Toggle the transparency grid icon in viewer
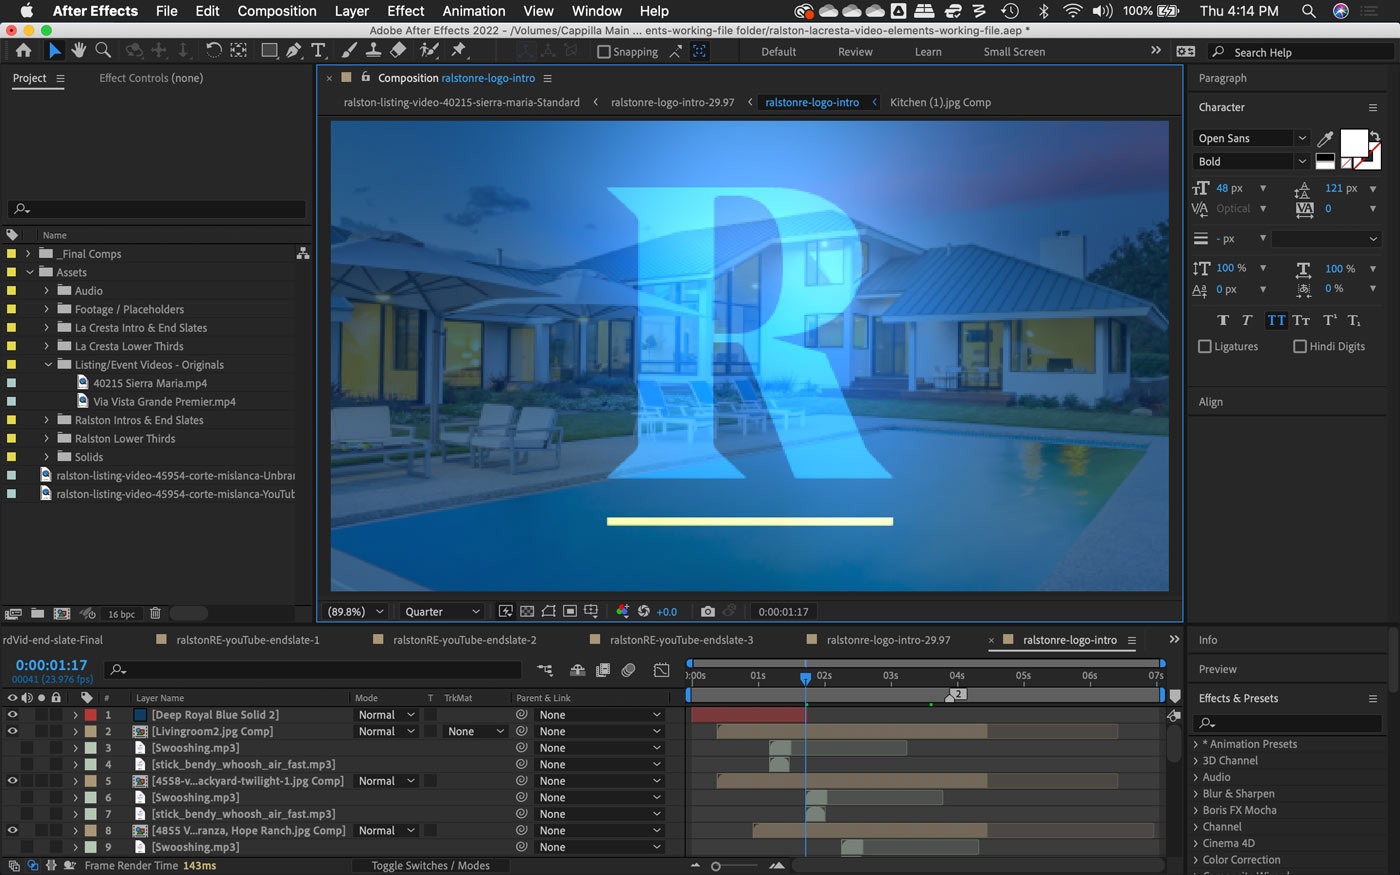The image size is (1400, 875). tap(527, 611)
